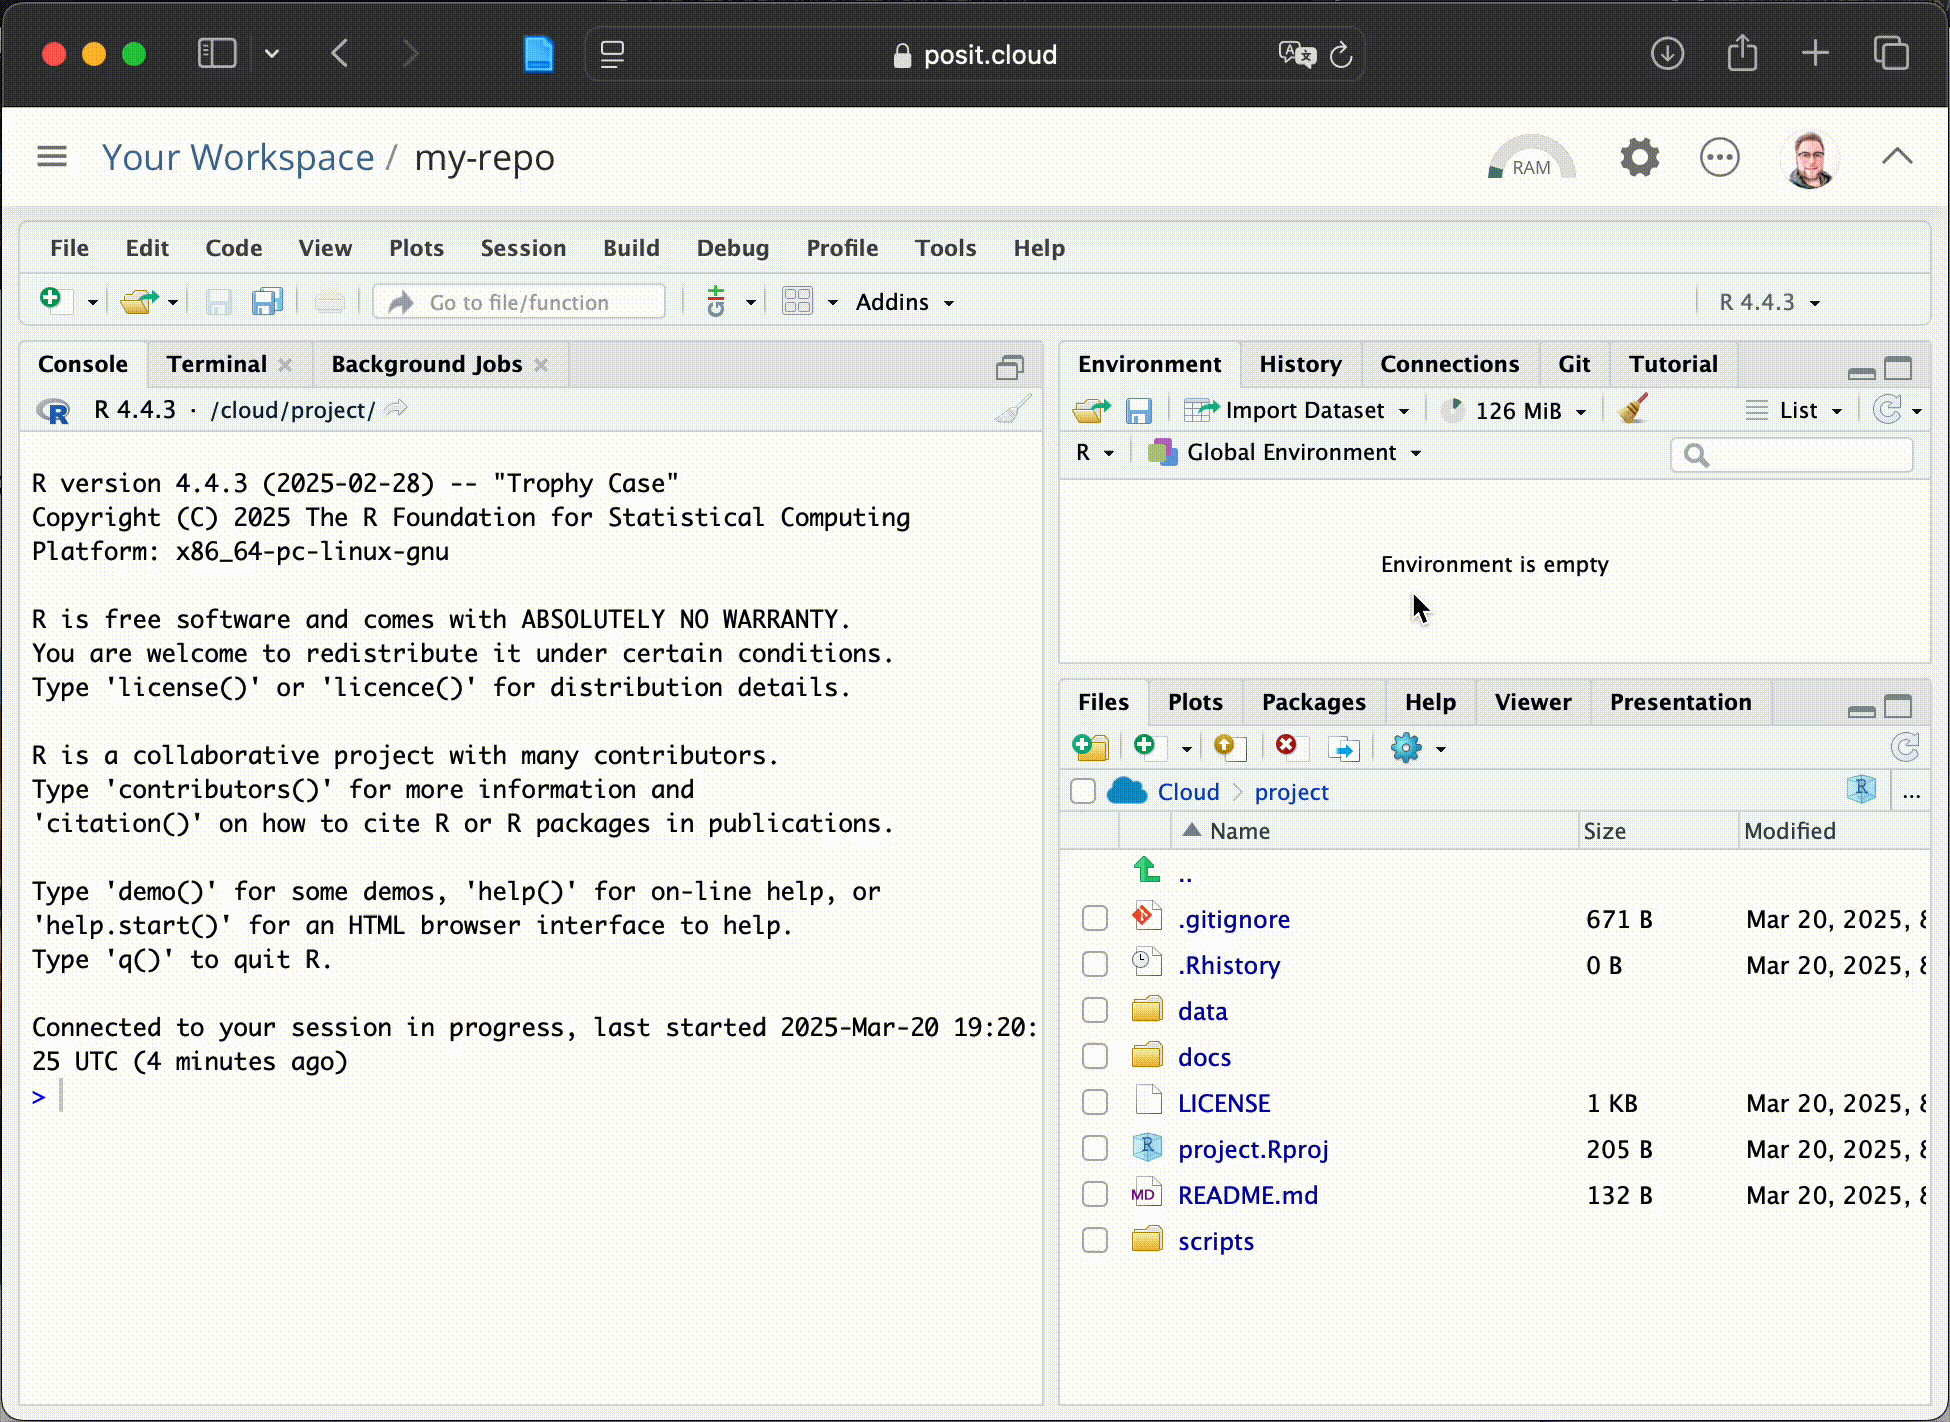
Task: Go up to parent directory arrow icon
Action: (1147, 871)
